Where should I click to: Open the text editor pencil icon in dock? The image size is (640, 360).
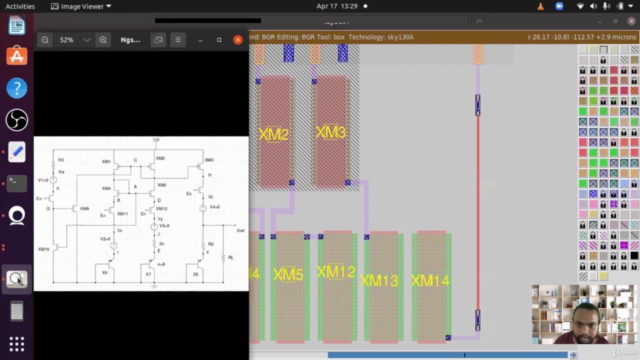click(x=17, y=152)
